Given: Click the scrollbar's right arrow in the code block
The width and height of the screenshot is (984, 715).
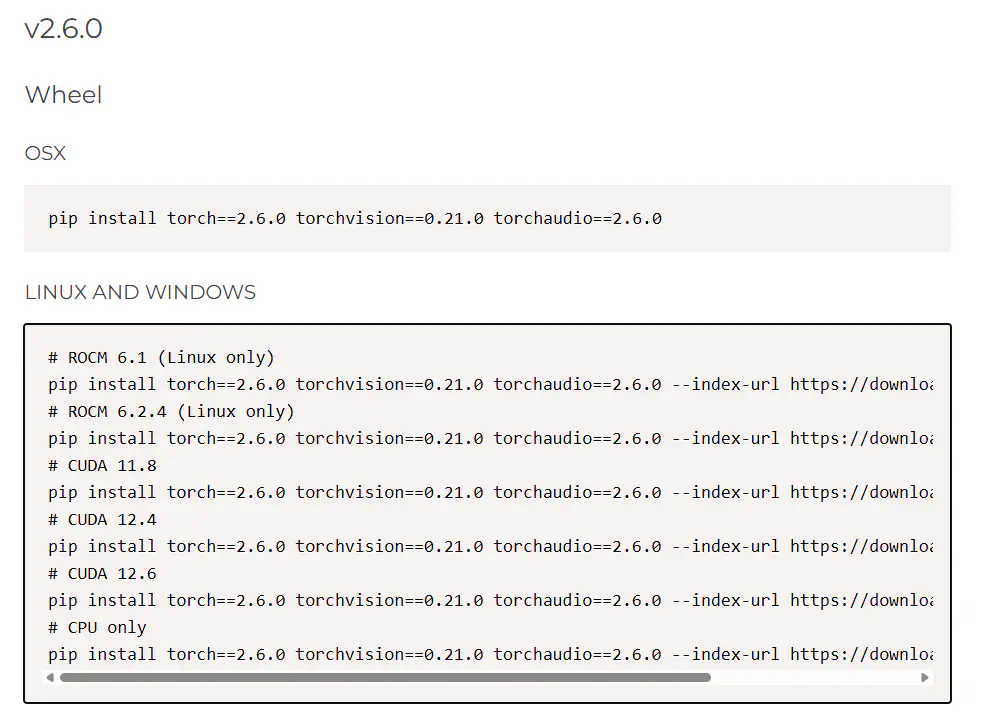Looking at the screenshot, I should point(925,677).
